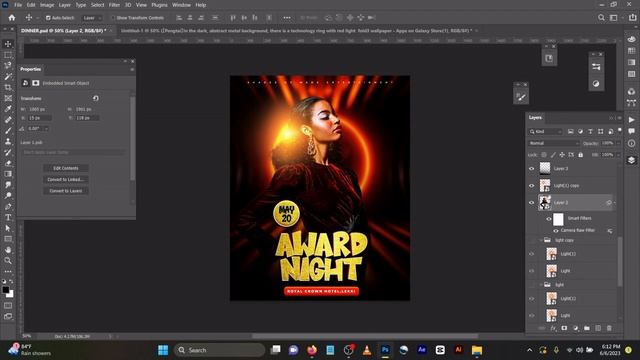Click the X position field in Properties
The width and height of the screenshot is (640, 360).
tap(40, 118)
